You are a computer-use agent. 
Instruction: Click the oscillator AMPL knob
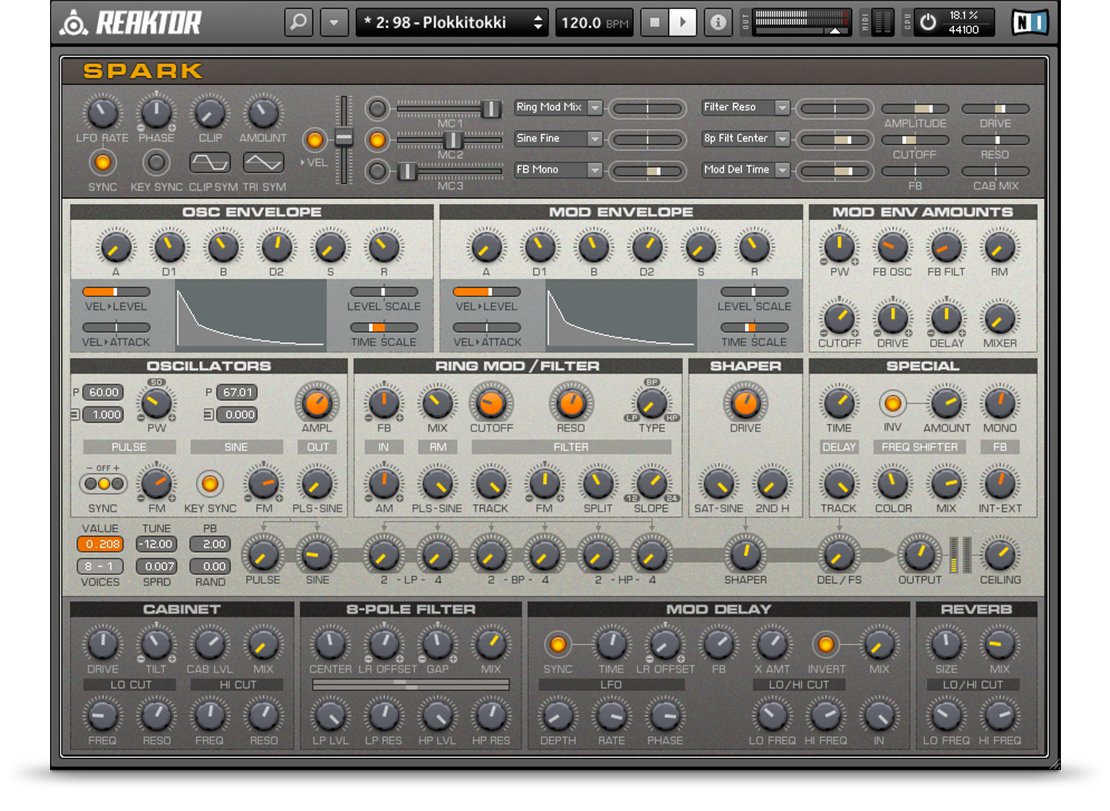pyautogui.click(x=316, y=403)
